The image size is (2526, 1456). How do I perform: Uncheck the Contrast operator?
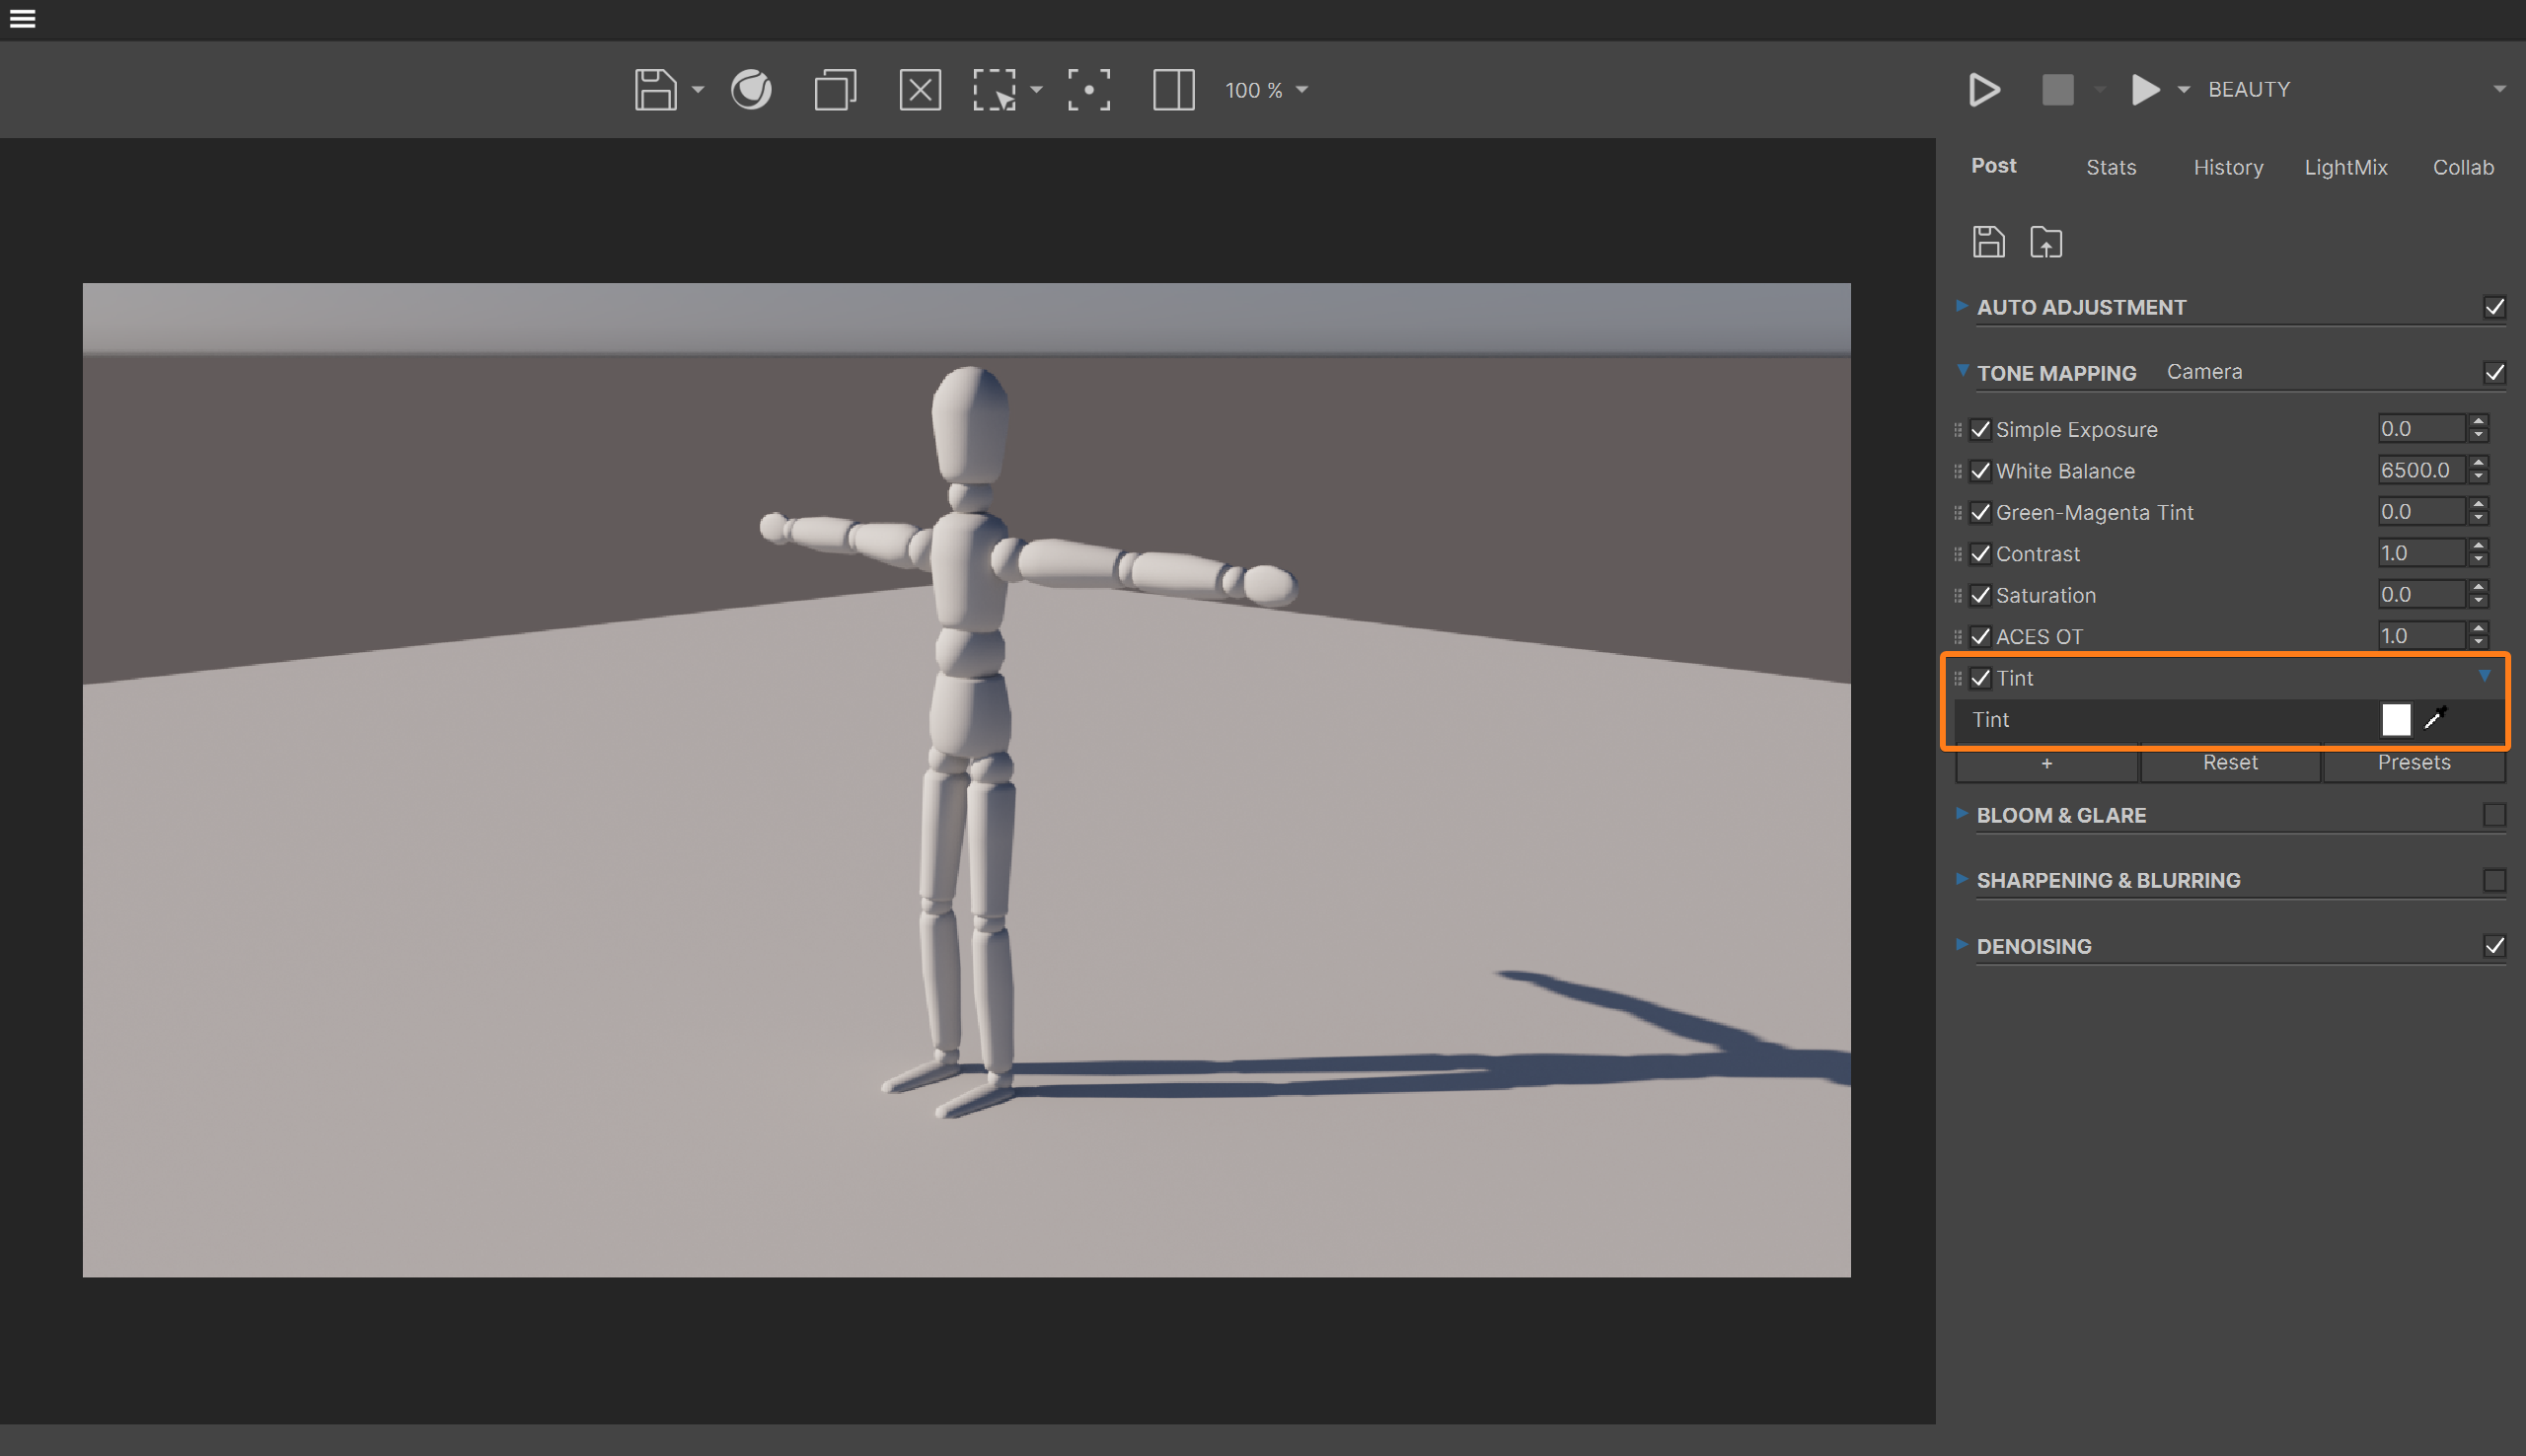pos(1980,554)
